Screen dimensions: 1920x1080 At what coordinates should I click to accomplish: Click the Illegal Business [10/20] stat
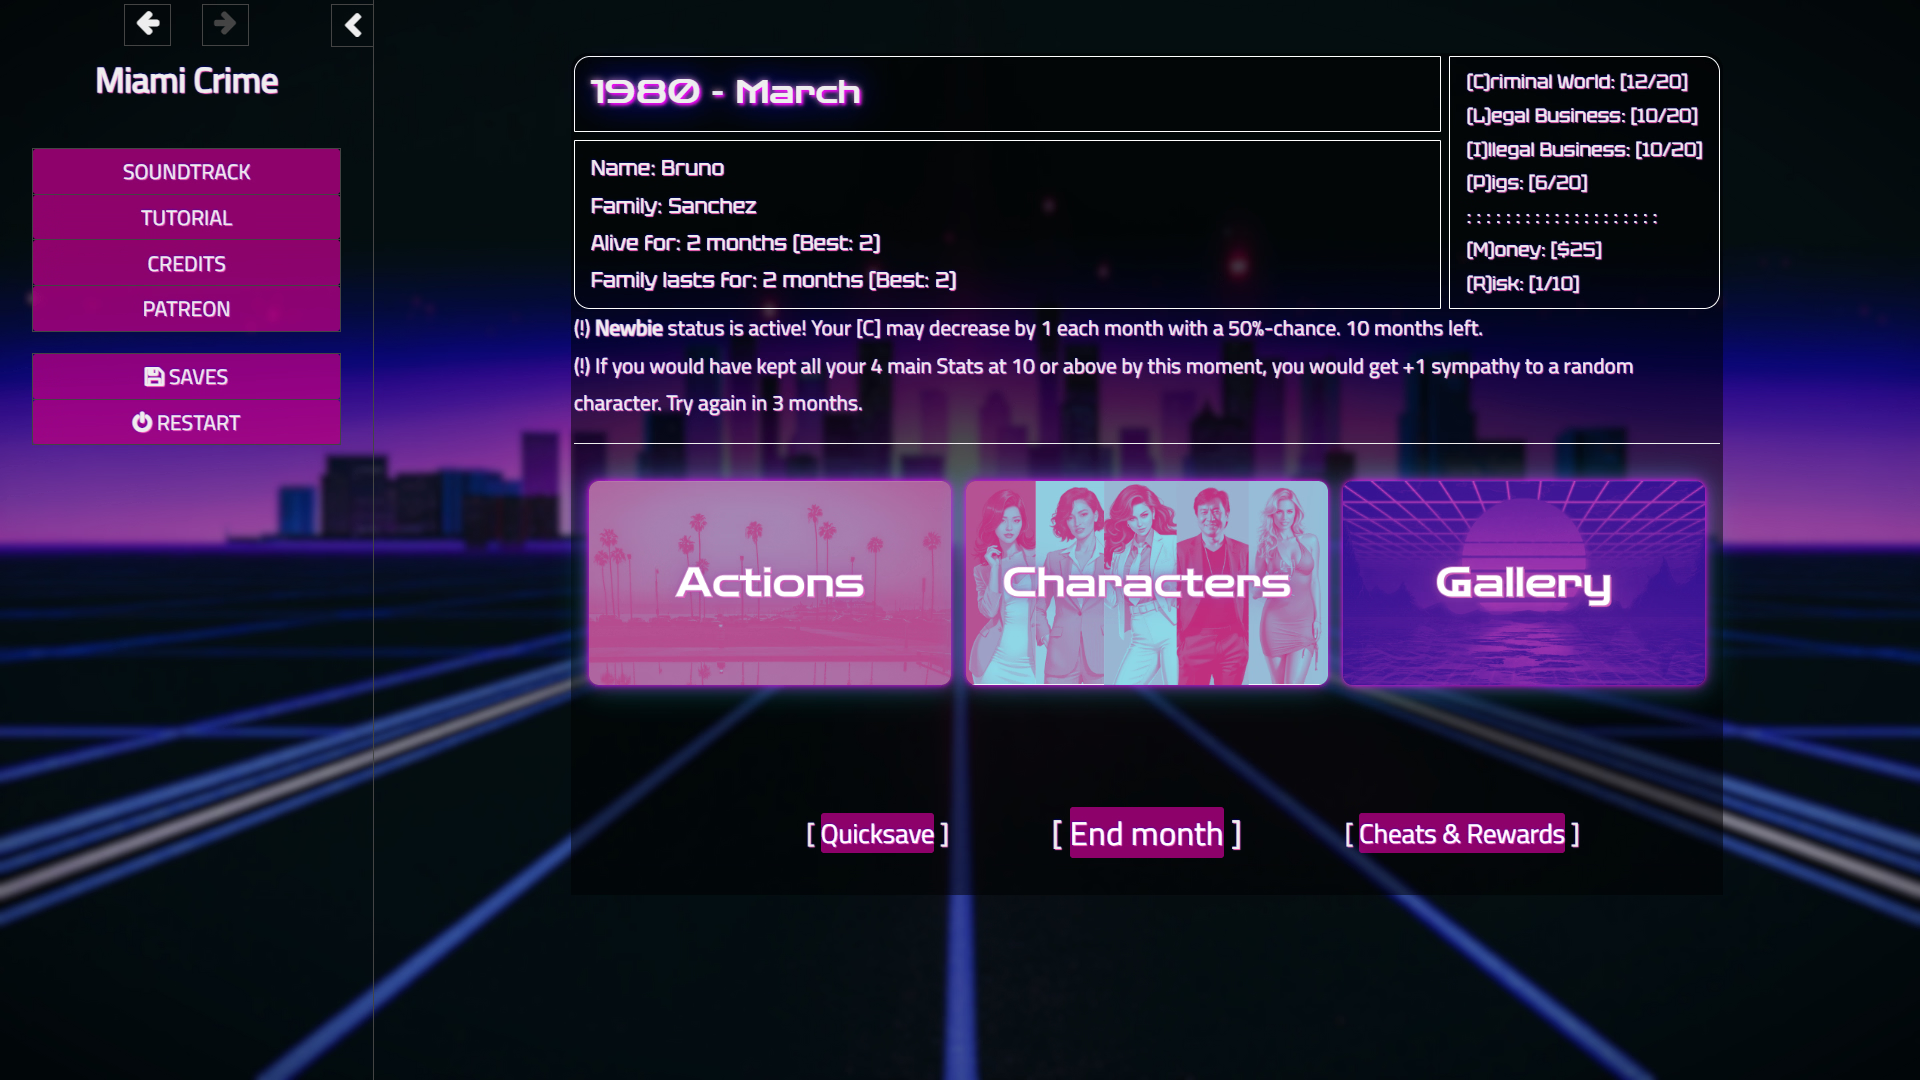(x=1584, y=150)
